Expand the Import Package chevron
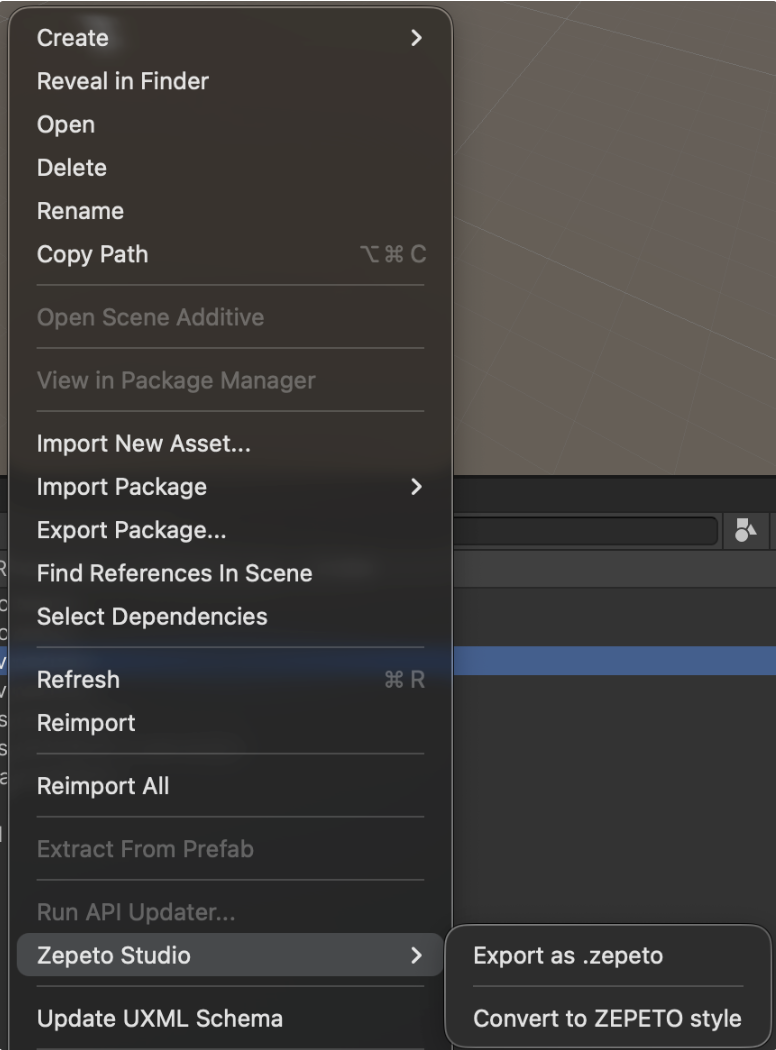 point(416,487)
